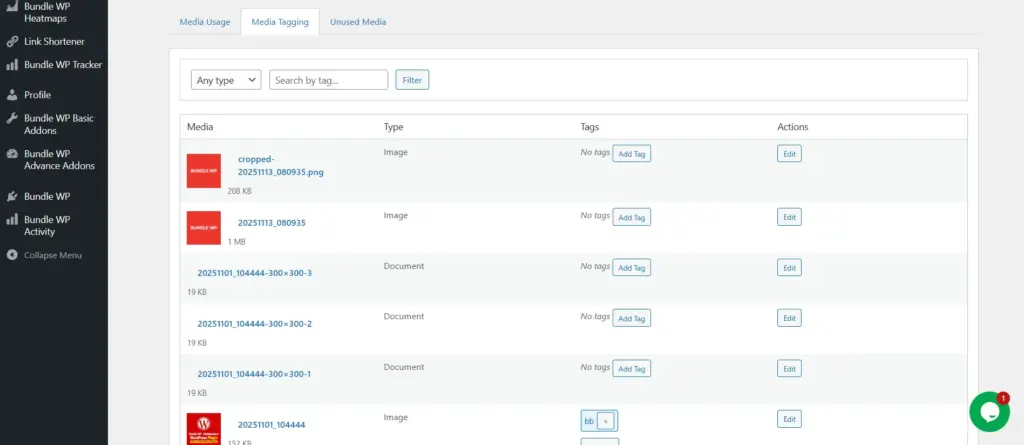1024x445 pixels.
Task: Edit the 20251101_104444-300×300-2 row
Action: [x=789, y=318]
